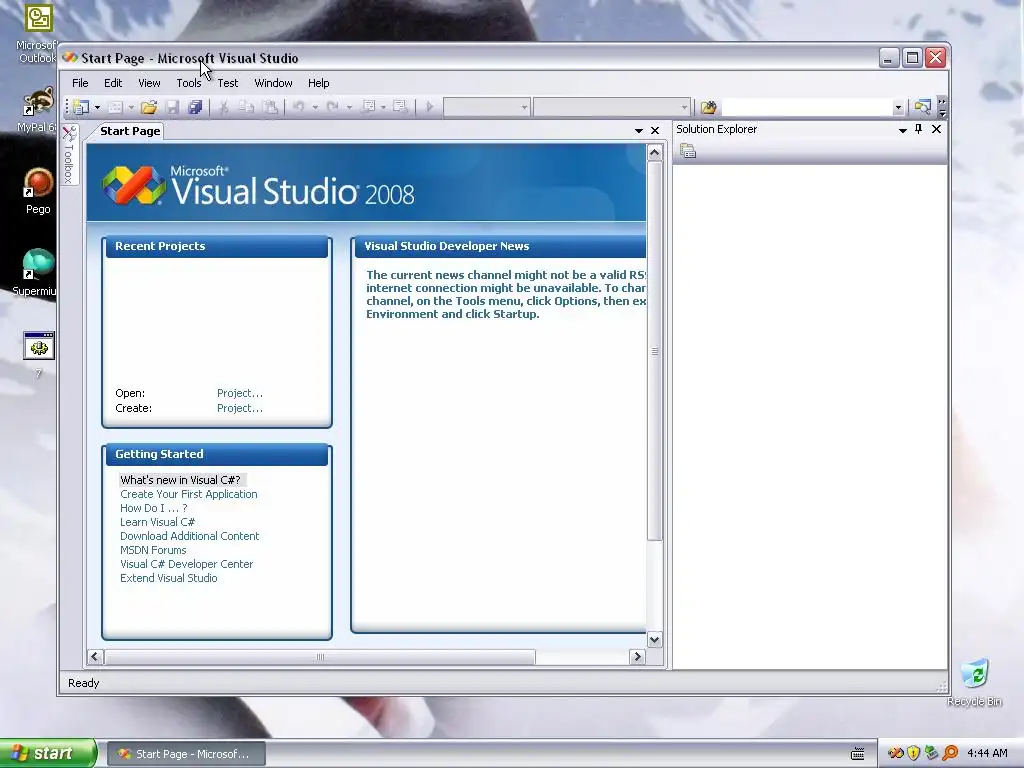1024x768 pixels.
Task: Open the File menu
Action: click(x=80, y=83)
